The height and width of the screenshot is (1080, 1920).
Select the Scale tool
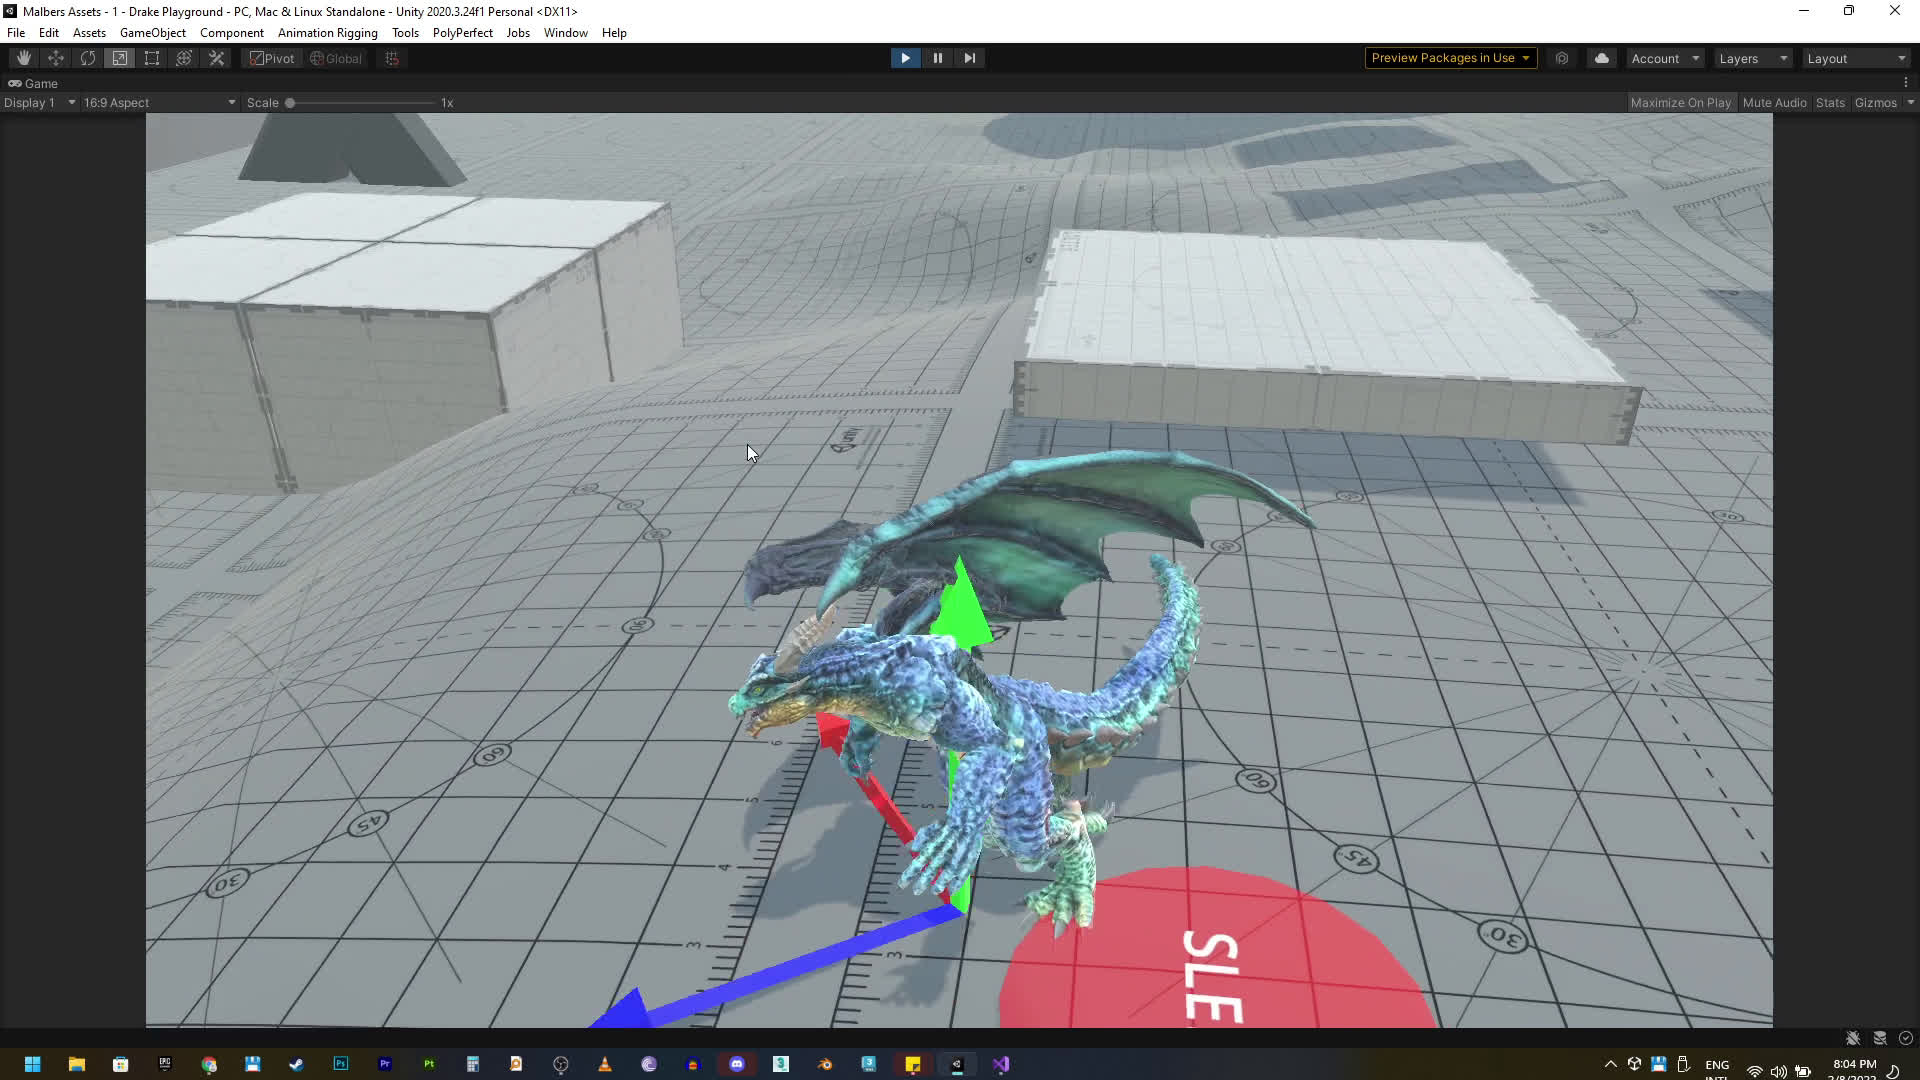pyautogui.click(x=120, y=58)
